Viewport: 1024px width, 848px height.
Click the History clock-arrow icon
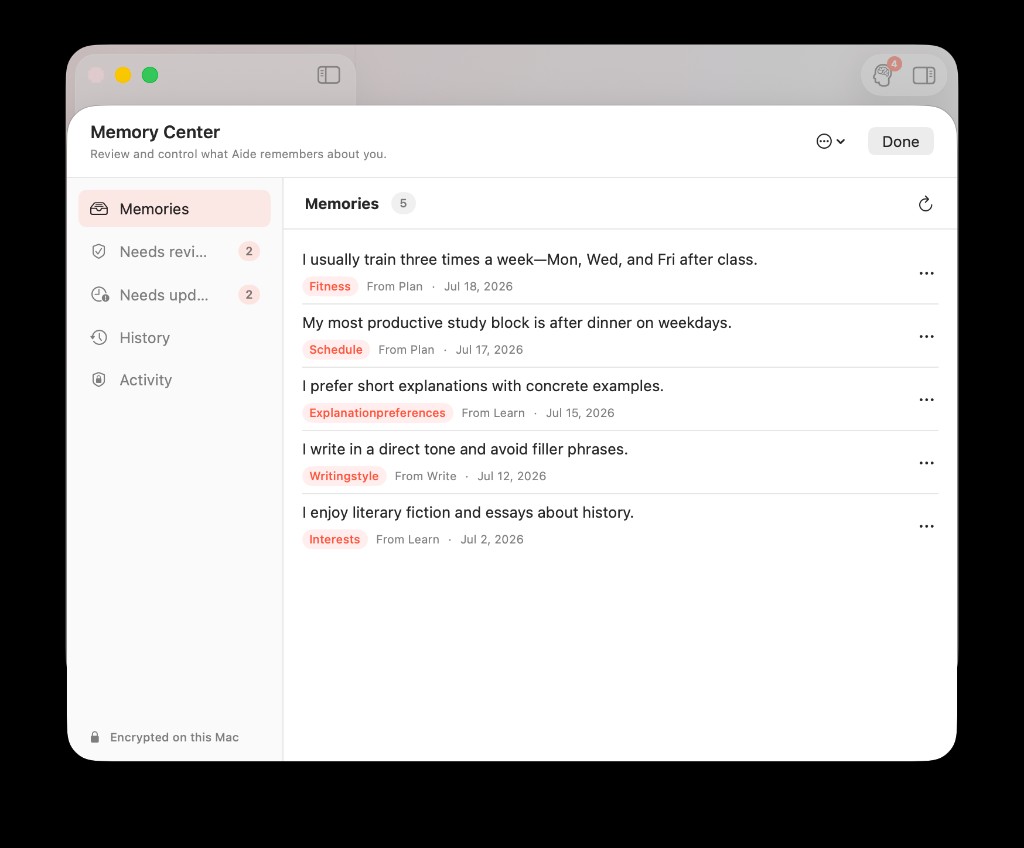pos(99,337)
